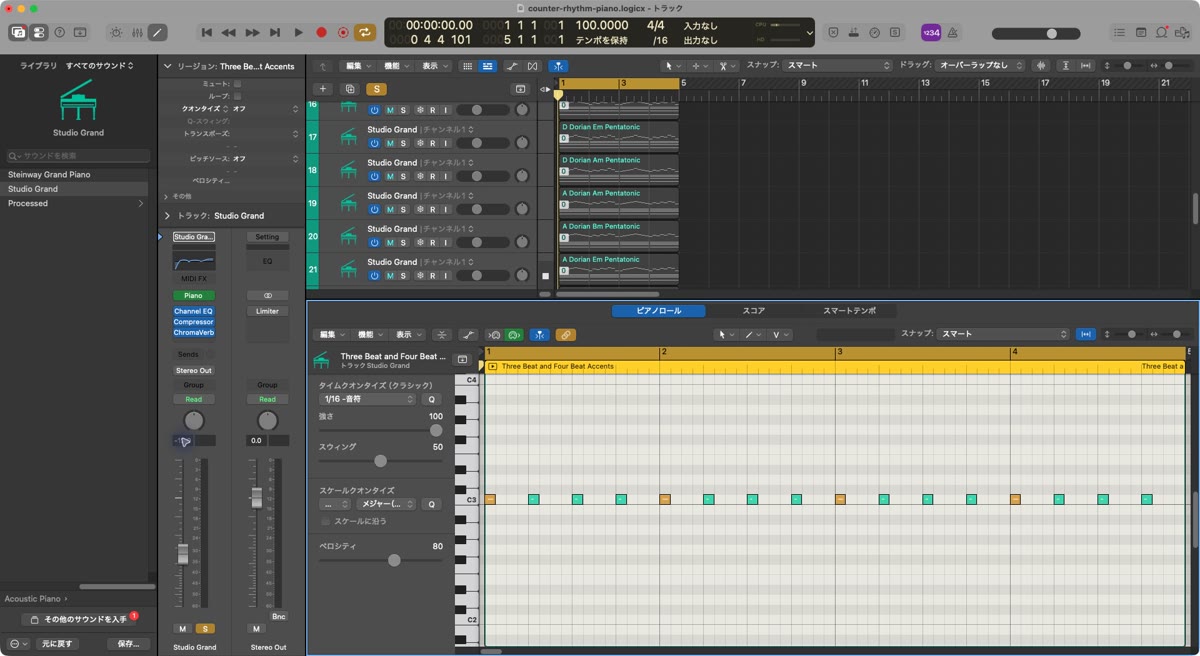
Task: Click 元に戻す button in library
Action: [x=58, y=644]
